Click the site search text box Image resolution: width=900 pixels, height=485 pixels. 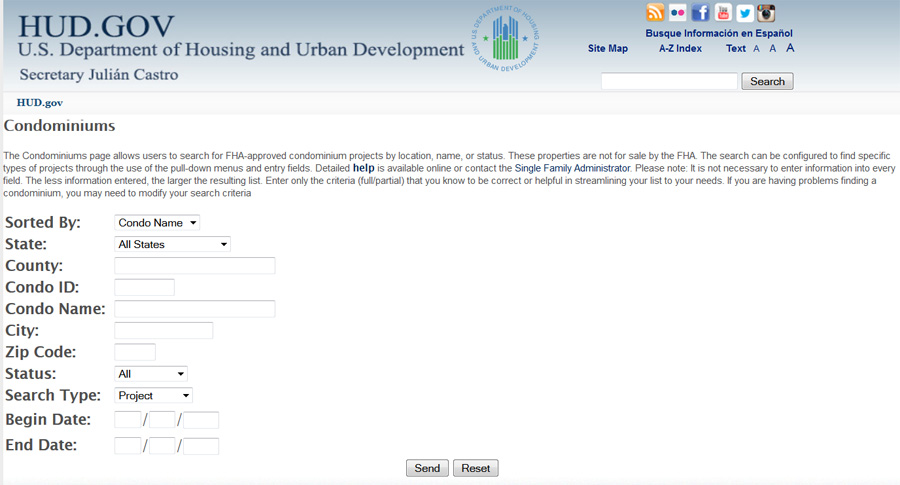point(669,82)
